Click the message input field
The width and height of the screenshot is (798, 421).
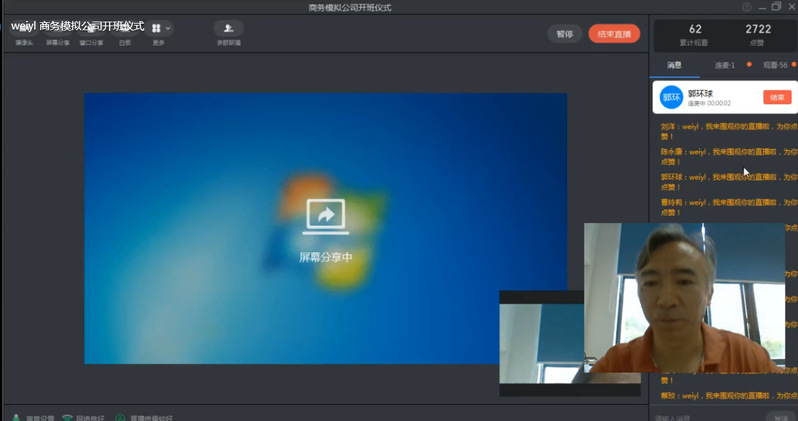pos(705,416)
